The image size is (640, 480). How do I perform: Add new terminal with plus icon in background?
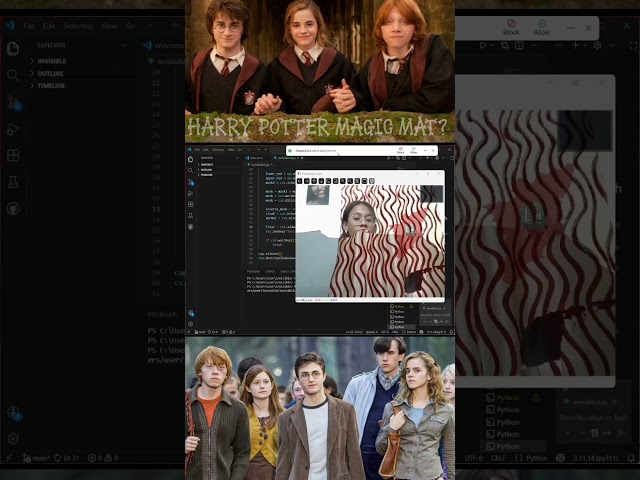tap(576, 45)
